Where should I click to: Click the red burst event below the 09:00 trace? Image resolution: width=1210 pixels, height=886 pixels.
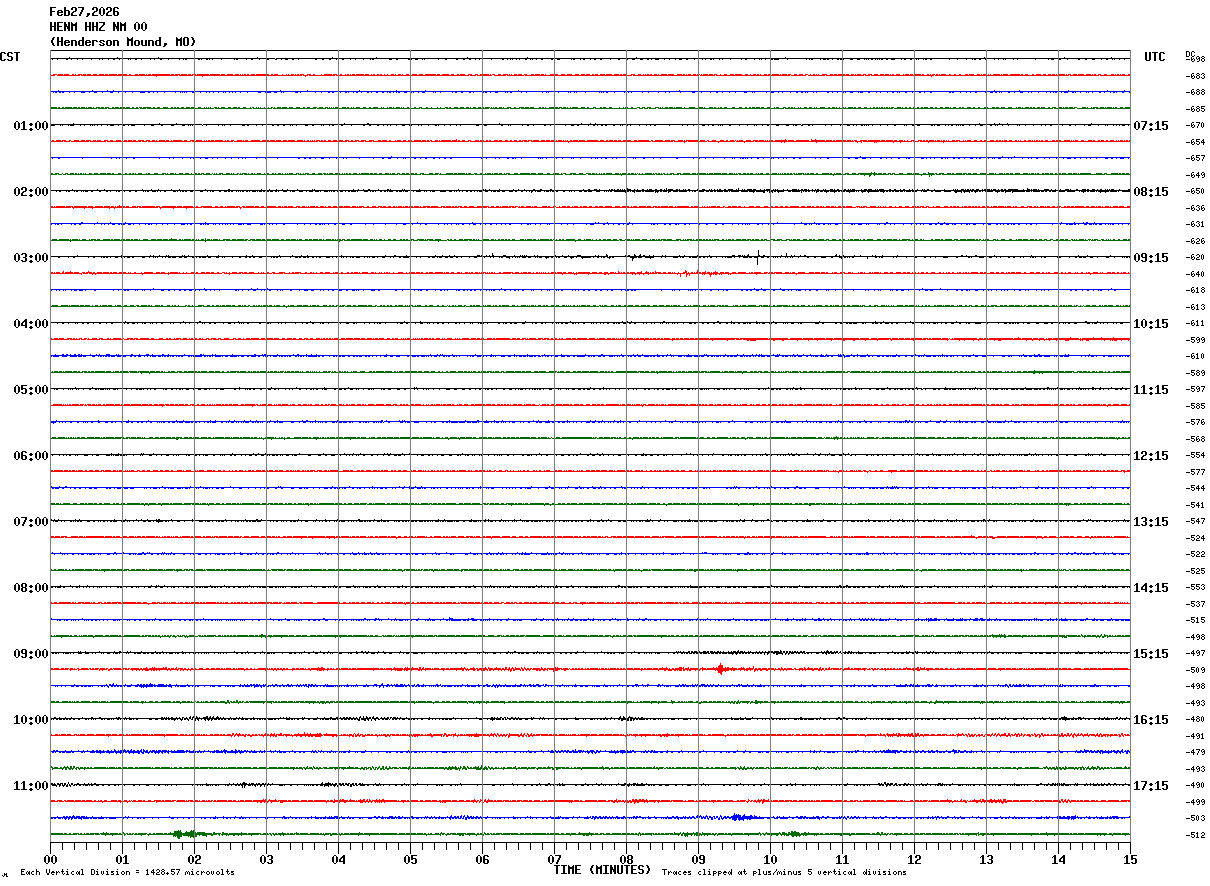click(x=720, y=669)
